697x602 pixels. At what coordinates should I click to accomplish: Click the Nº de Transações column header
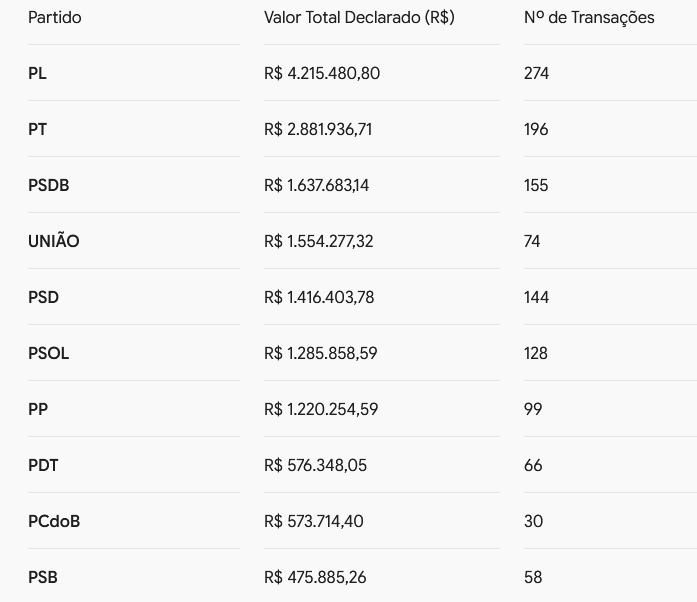(x=589, y=18)
